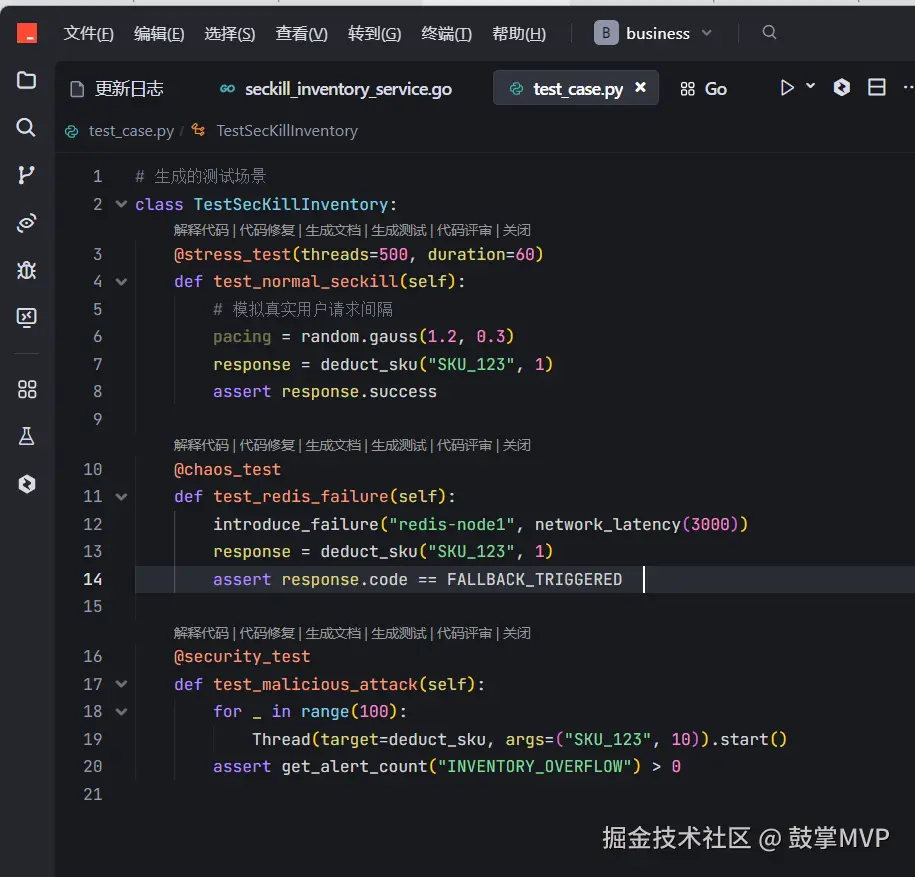The image size is (915, 877).
Task: Click the breadcrumb class symbol icon
Action: pyautogui.click(x=198, y=130)
